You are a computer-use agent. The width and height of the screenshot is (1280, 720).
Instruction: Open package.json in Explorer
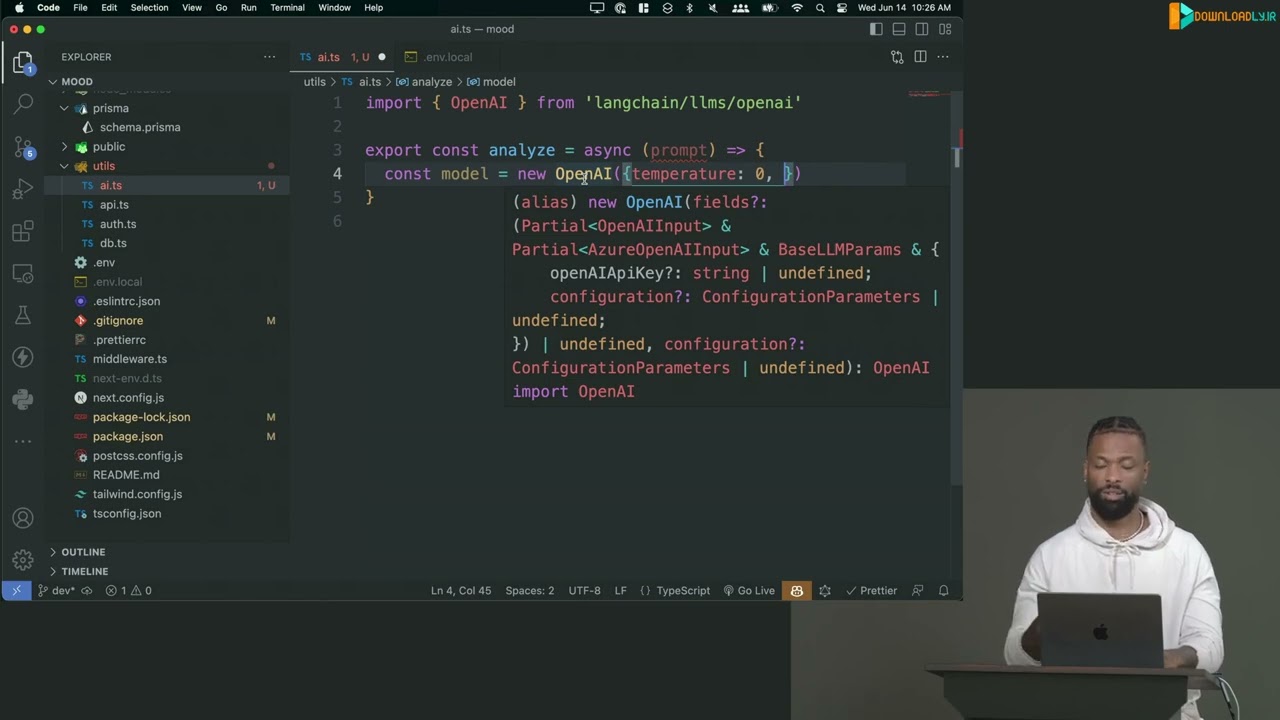coord(128,437)
